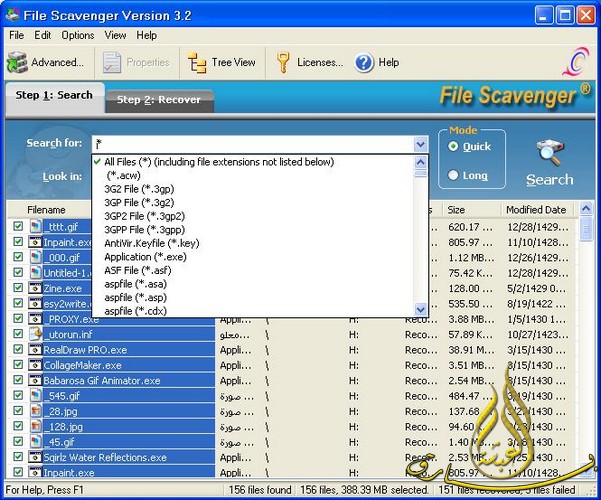Screen dimensions: 601x500
Task: Open the Help menu in menu bar
Action: click(x=146, y=35)
